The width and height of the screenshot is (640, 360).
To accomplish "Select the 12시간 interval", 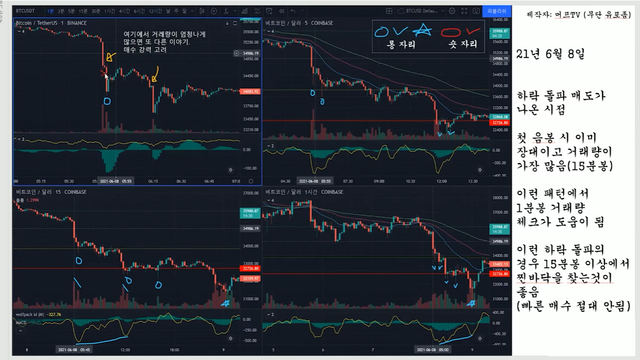I will coord(155,11).
